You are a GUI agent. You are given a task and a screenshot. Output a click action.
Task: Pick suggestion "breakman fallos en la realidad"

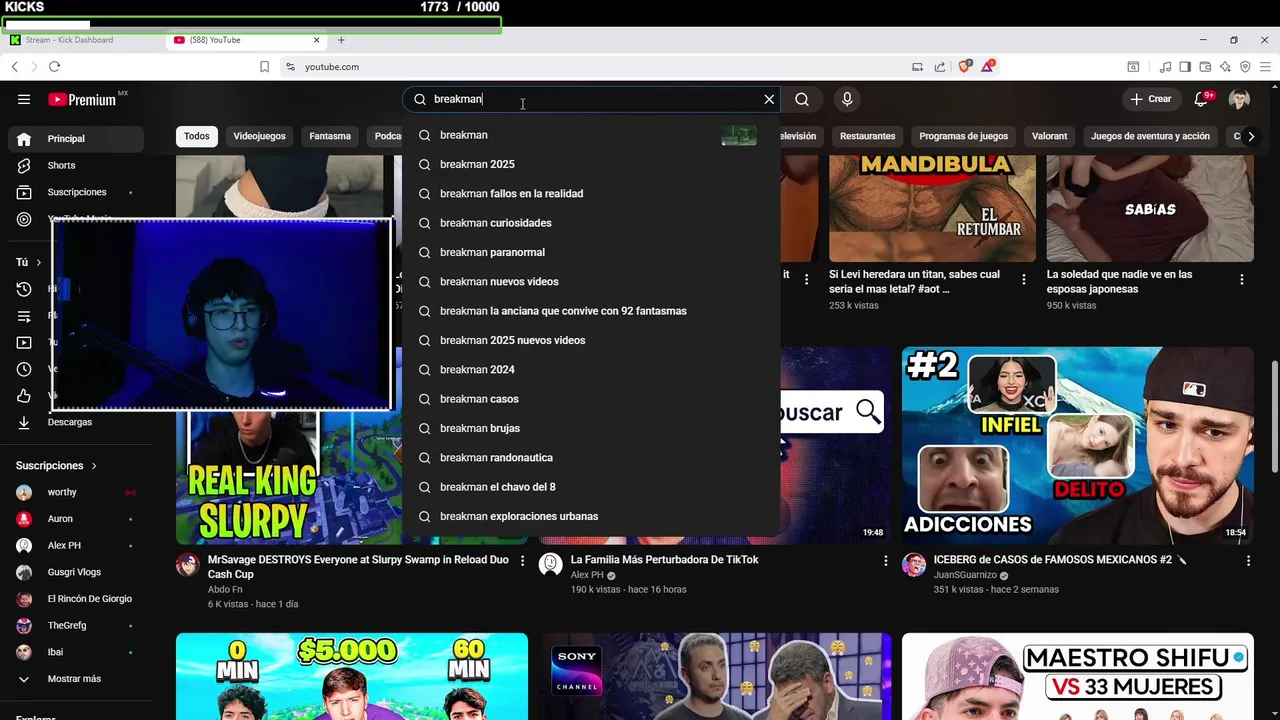591,194
